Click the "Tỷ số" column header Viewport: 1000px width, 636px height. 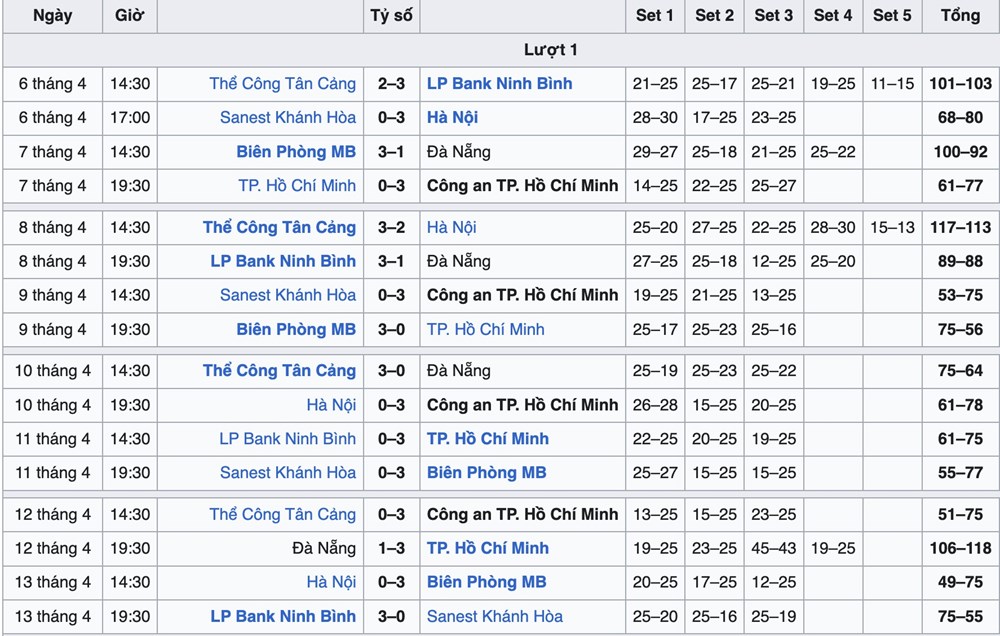click(392, 16)
